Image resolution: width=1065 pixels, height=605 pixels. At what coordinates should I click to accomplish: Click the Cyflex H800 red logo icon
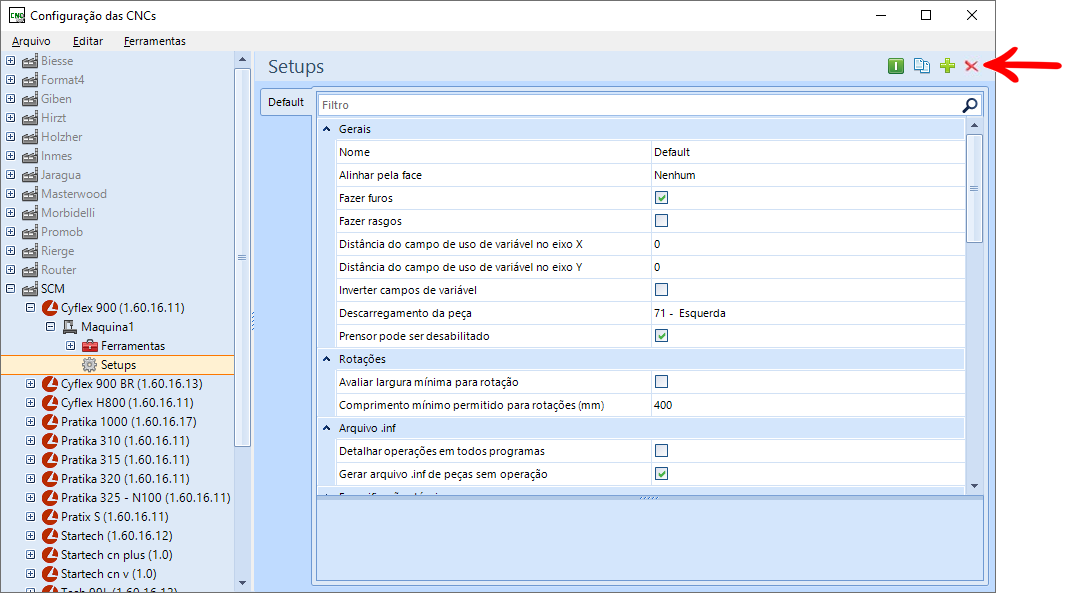click(x=50, y=403)
